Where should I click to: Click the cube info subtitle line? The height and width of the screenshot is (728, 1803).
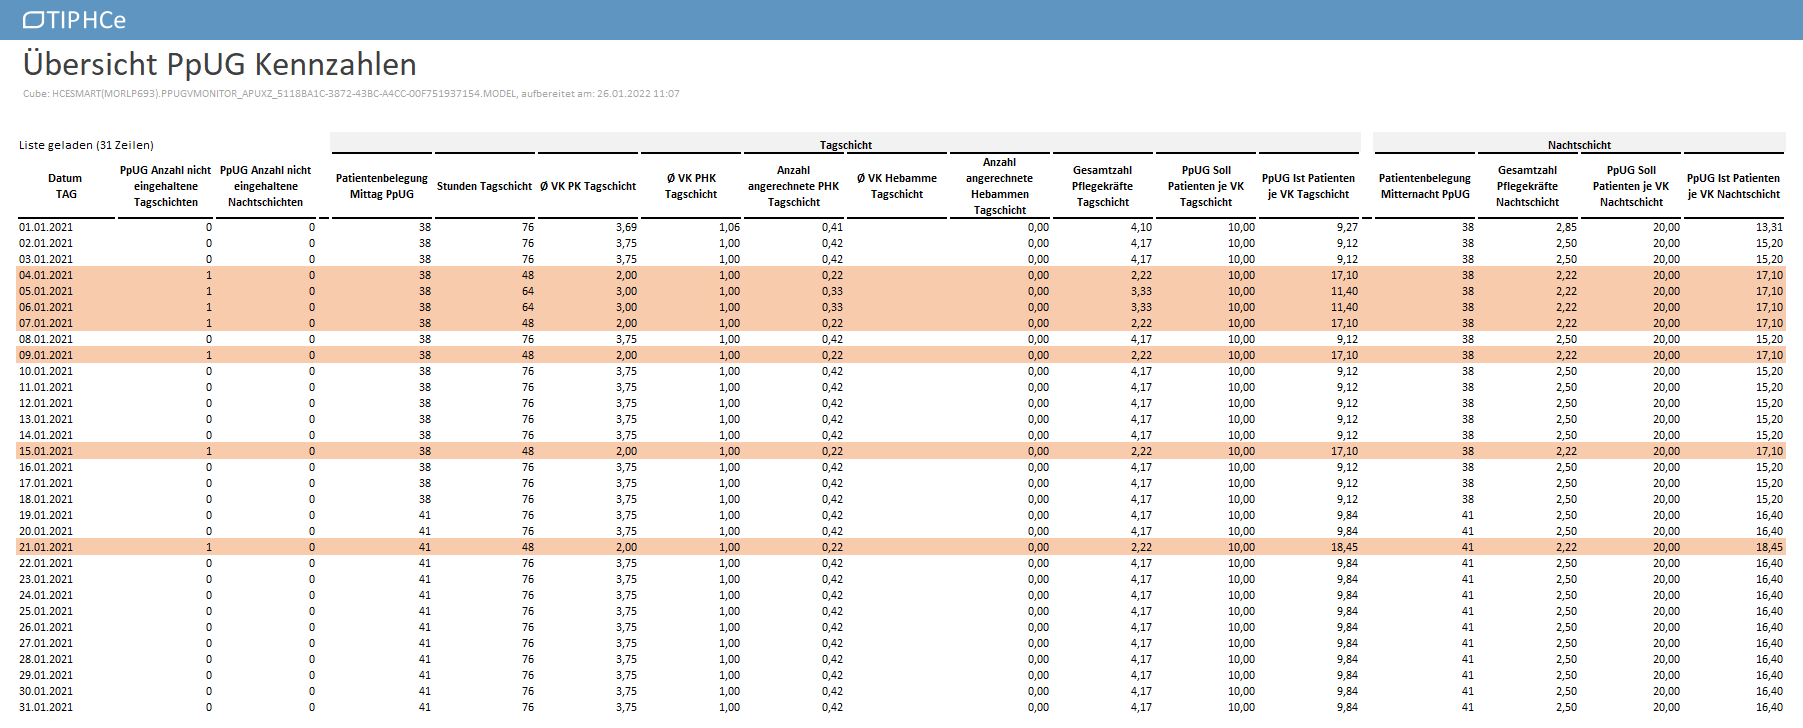point(351,93)
